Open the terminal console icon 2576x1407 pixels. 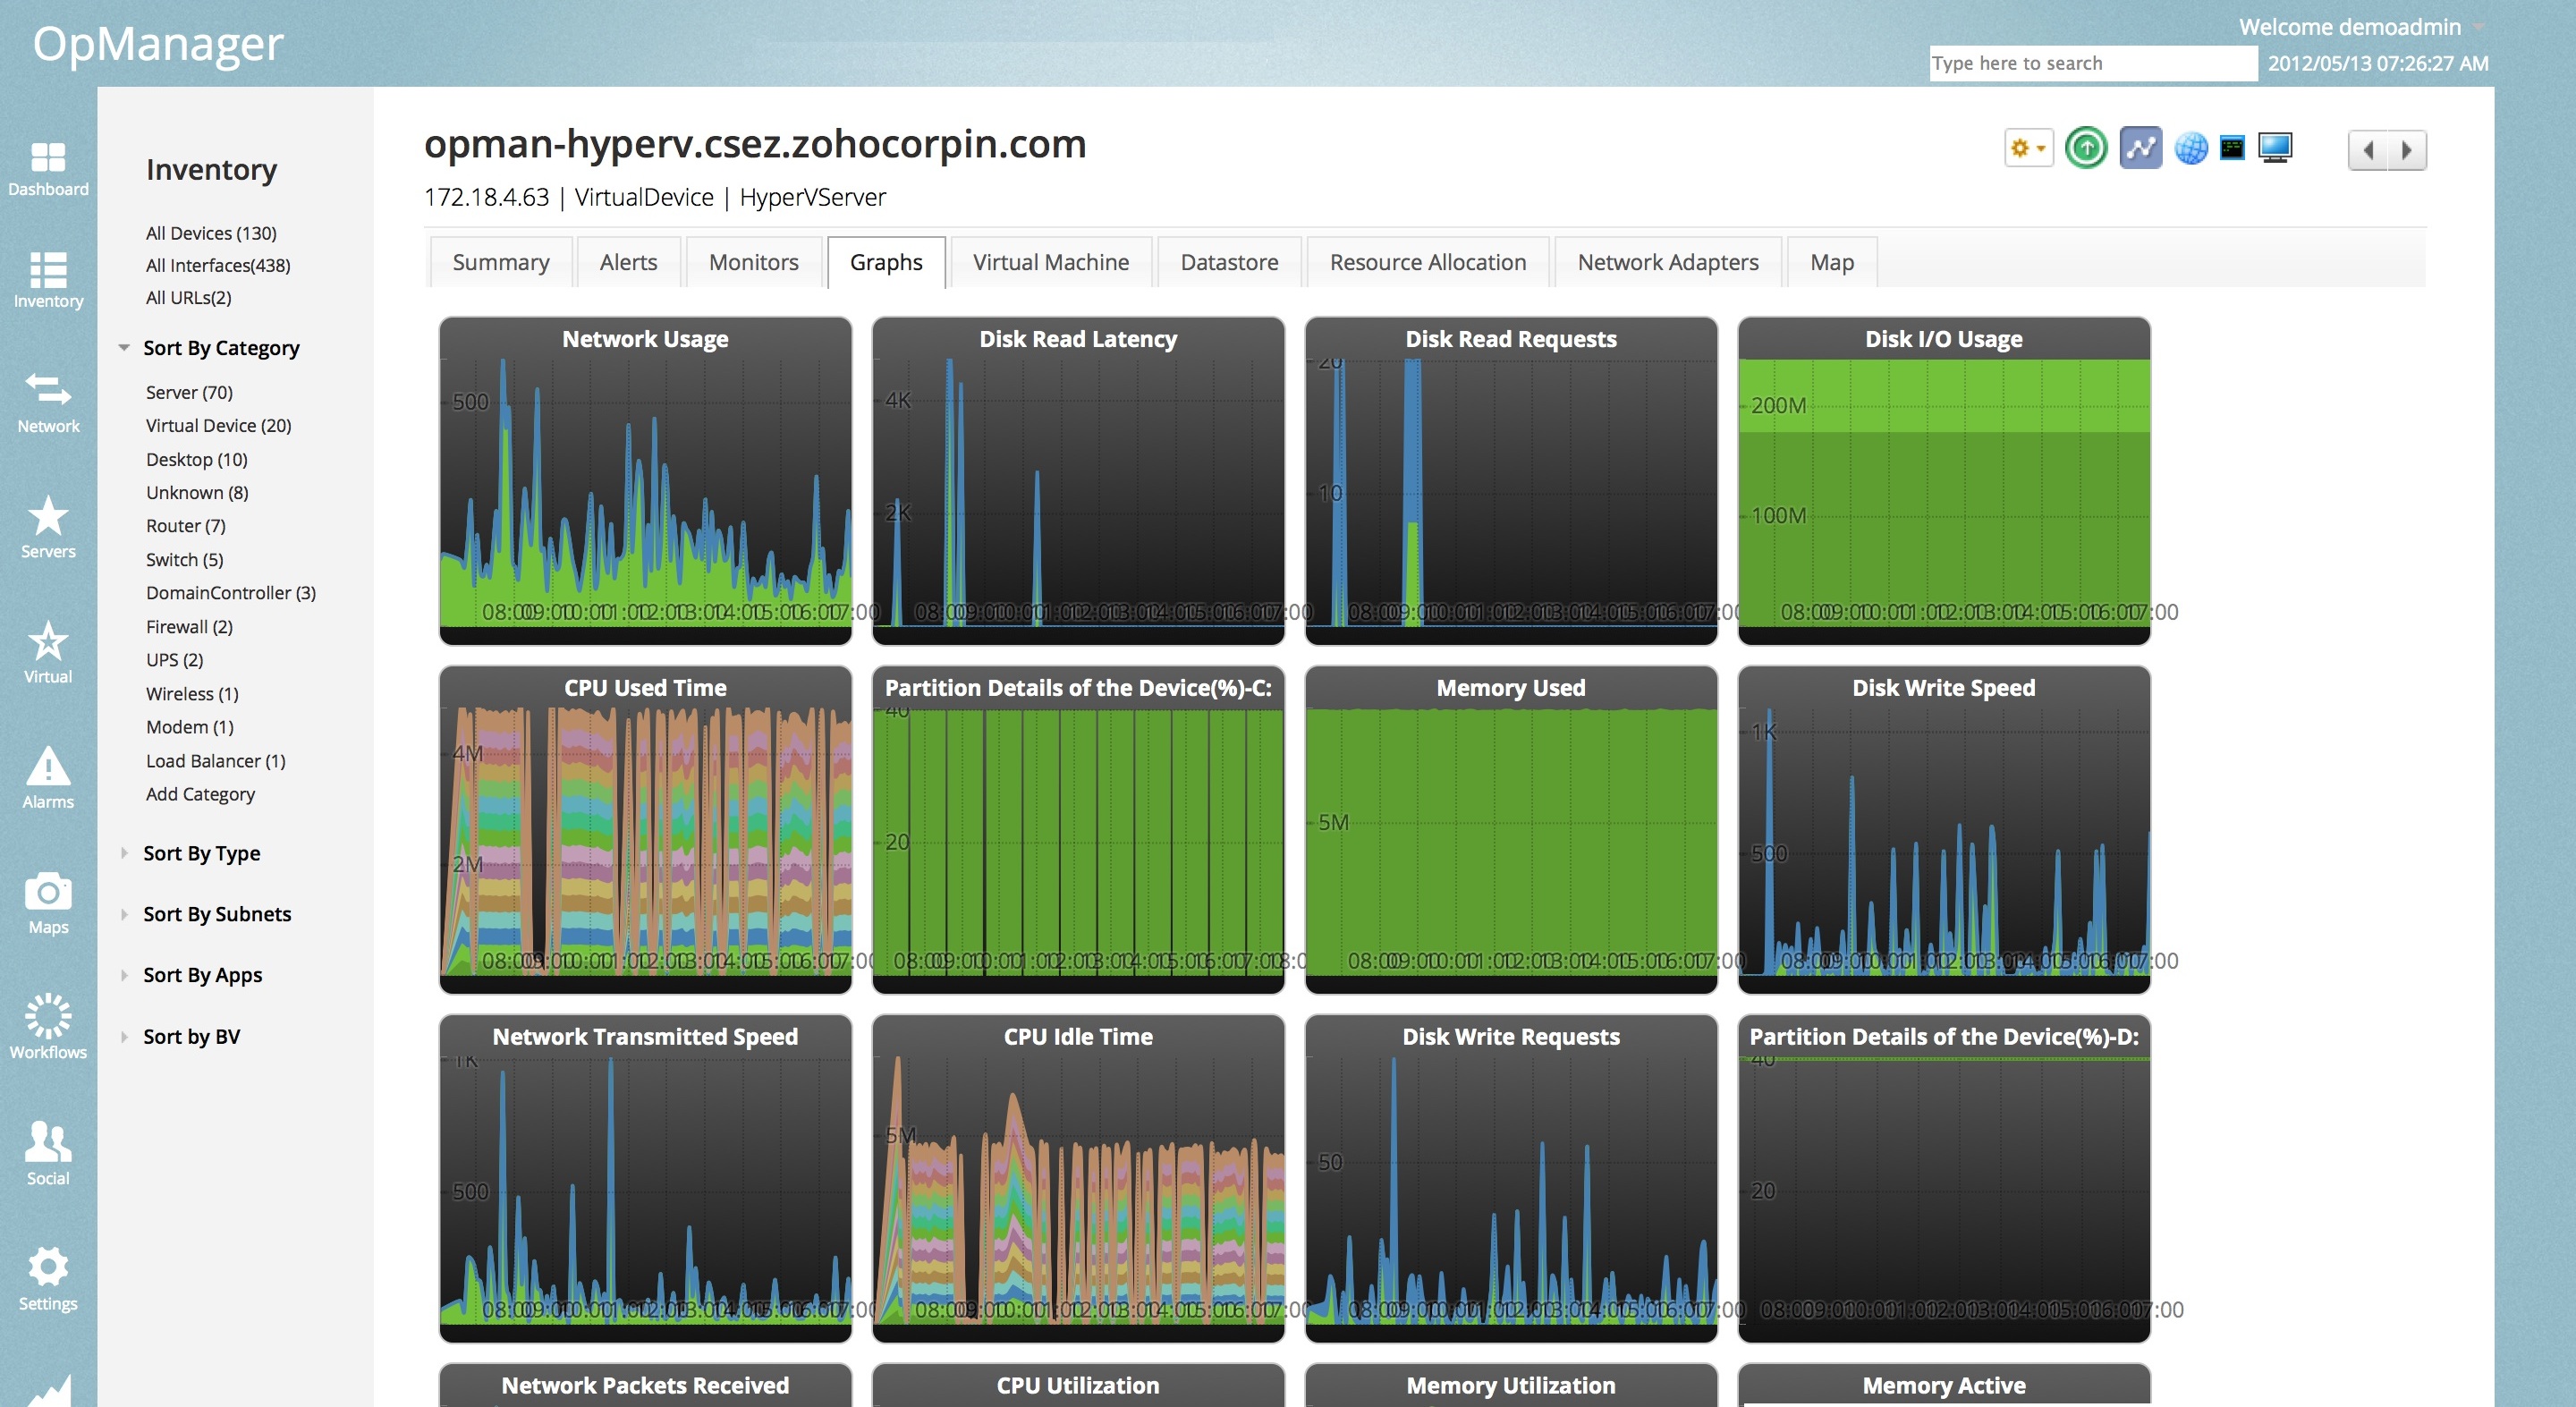(x=2232, y=149)
